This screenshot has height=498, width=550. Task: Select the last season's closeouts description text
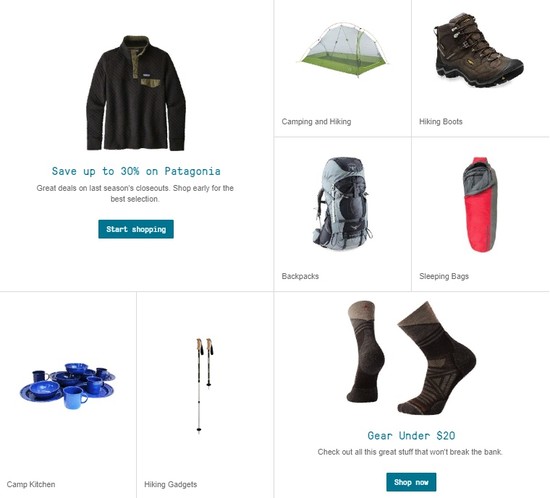135,193
